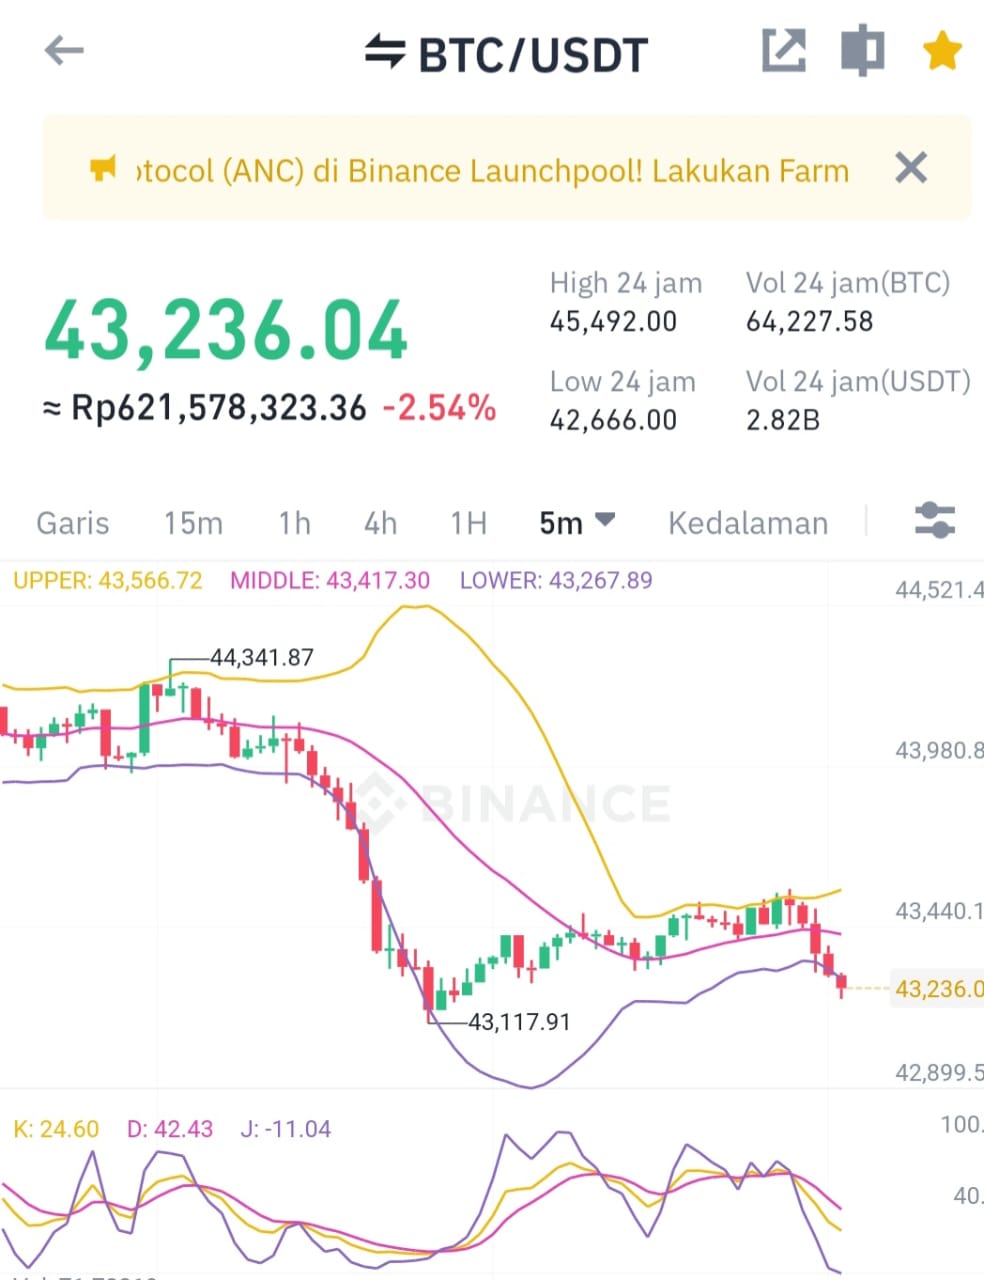Tap the 43,236.04 current price

[226, 331]
